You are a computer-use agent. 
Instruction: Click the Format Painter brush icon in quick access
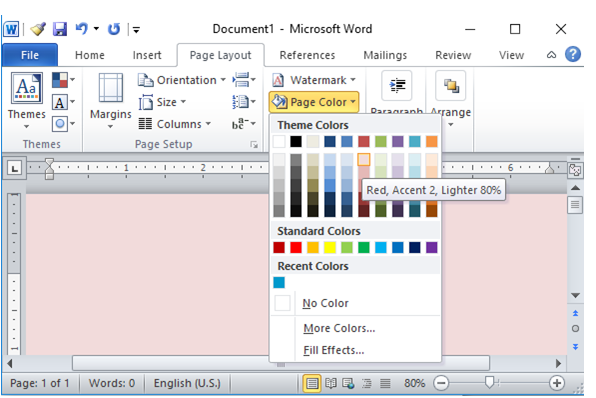[x=38, y=29]
